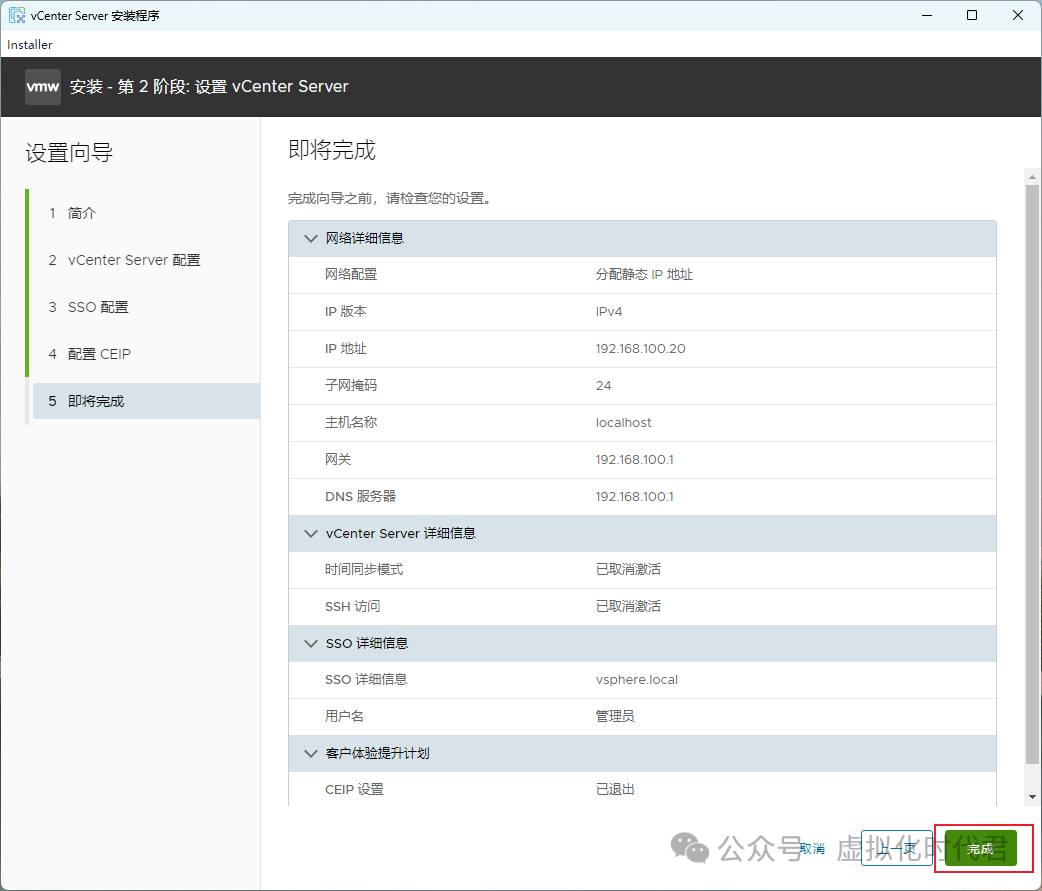
Task: Click the hostname value localhost
Action: [623, 423]
